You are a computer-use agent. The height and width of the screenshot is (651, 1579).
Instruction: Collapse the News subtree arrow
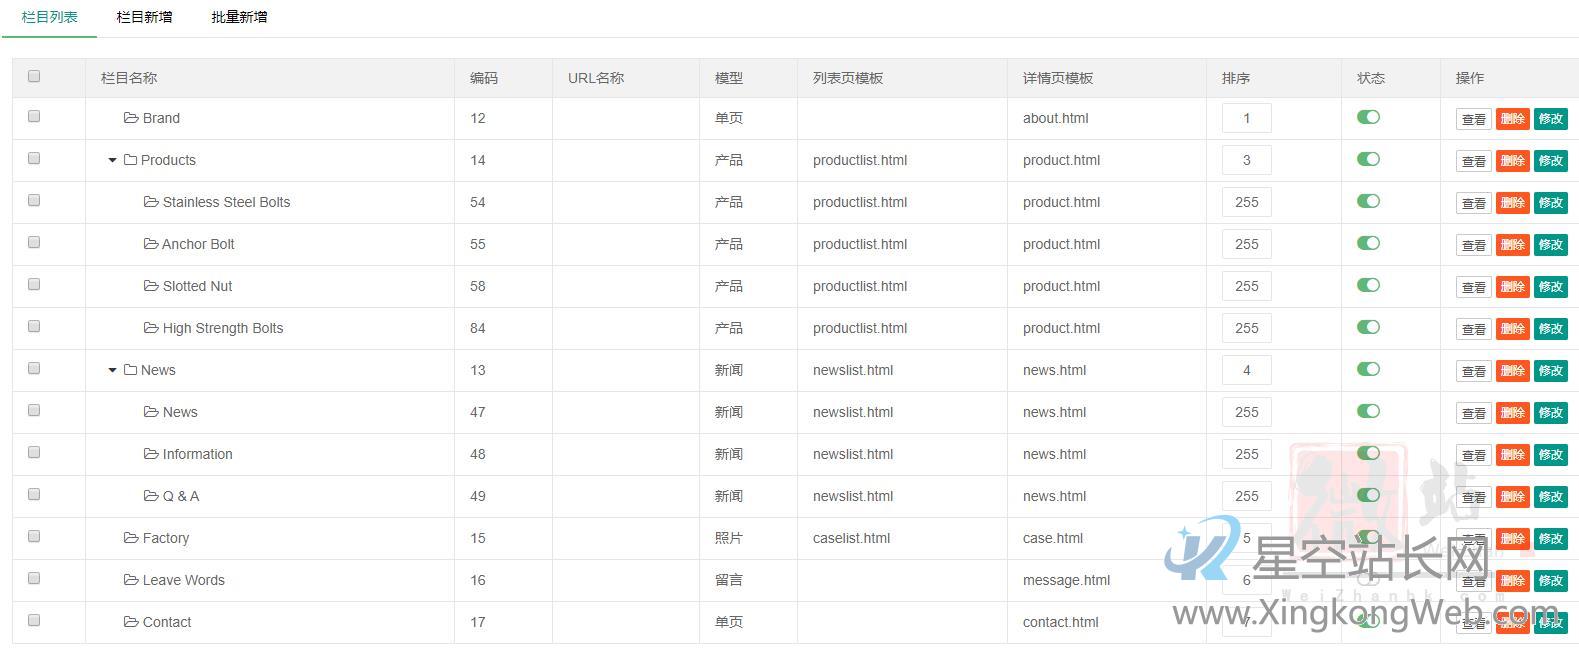(x=111, y=370)
